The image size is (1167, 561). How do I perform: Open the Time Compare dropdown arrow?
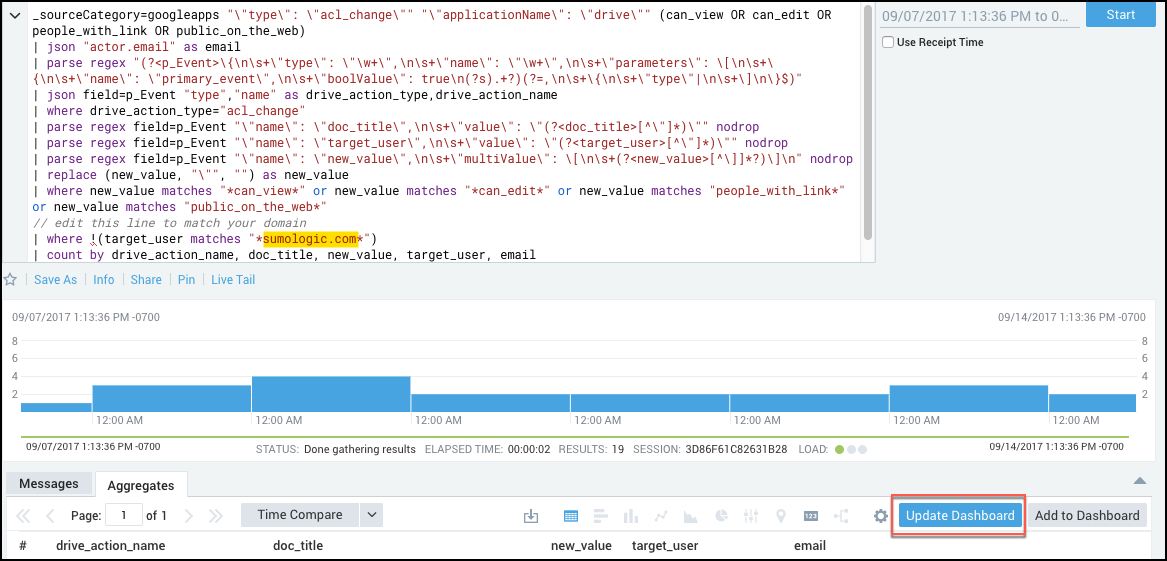pos(371,515)
